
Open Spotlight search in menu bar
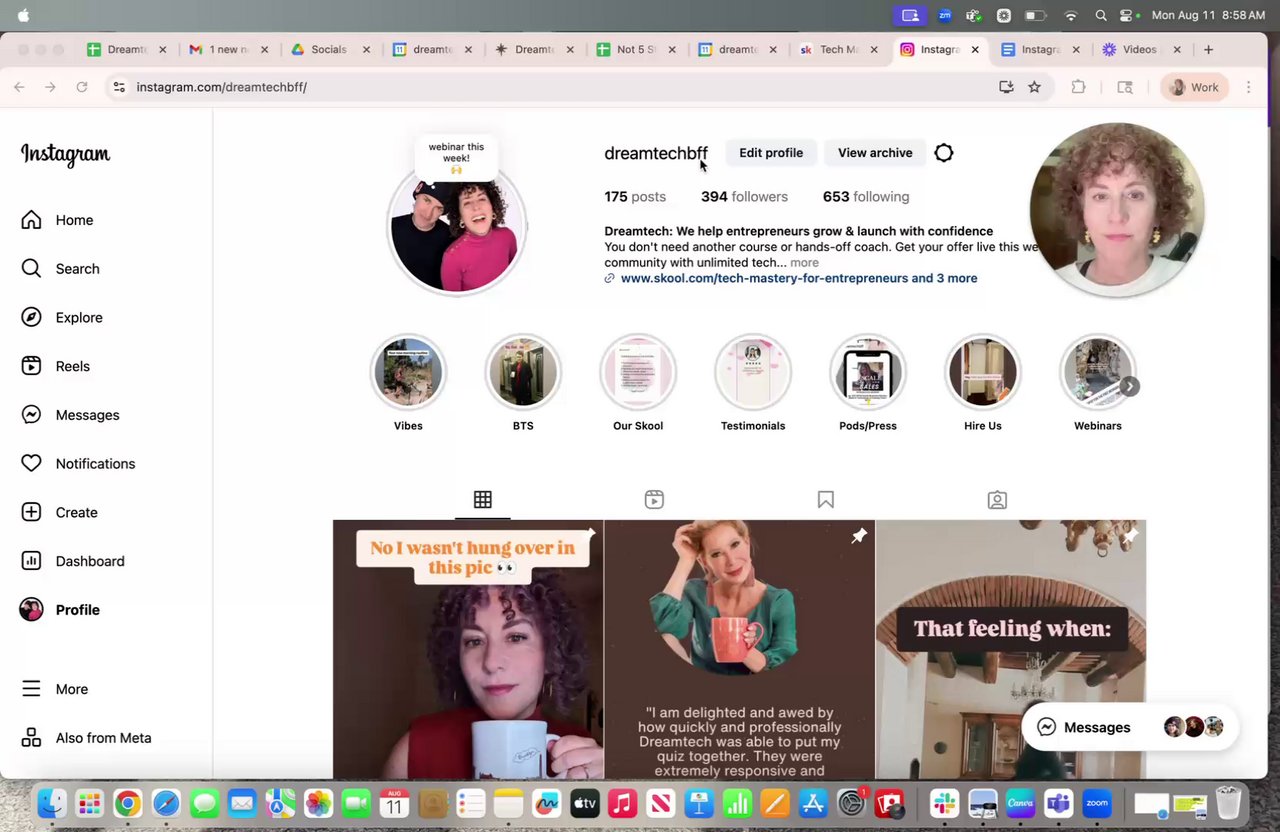(x=1101, y=15)
